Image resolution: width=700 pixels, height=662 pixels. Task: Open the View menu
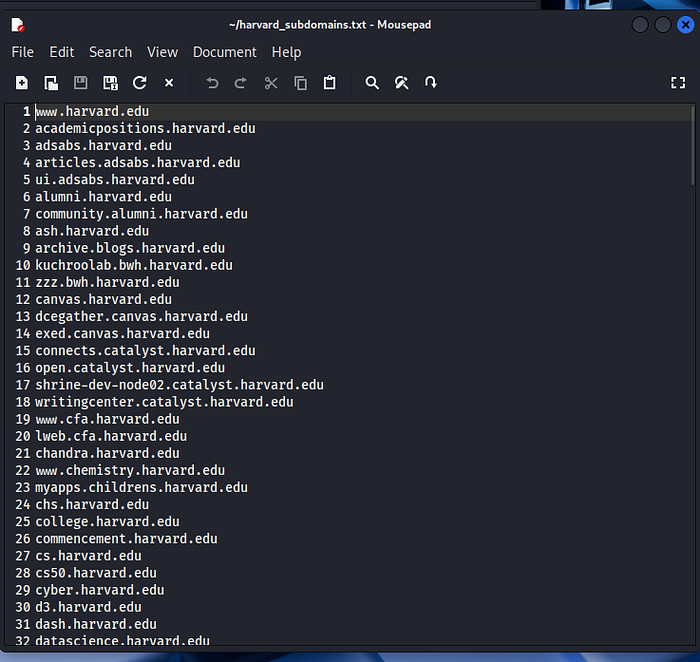[x=162, y=52]
